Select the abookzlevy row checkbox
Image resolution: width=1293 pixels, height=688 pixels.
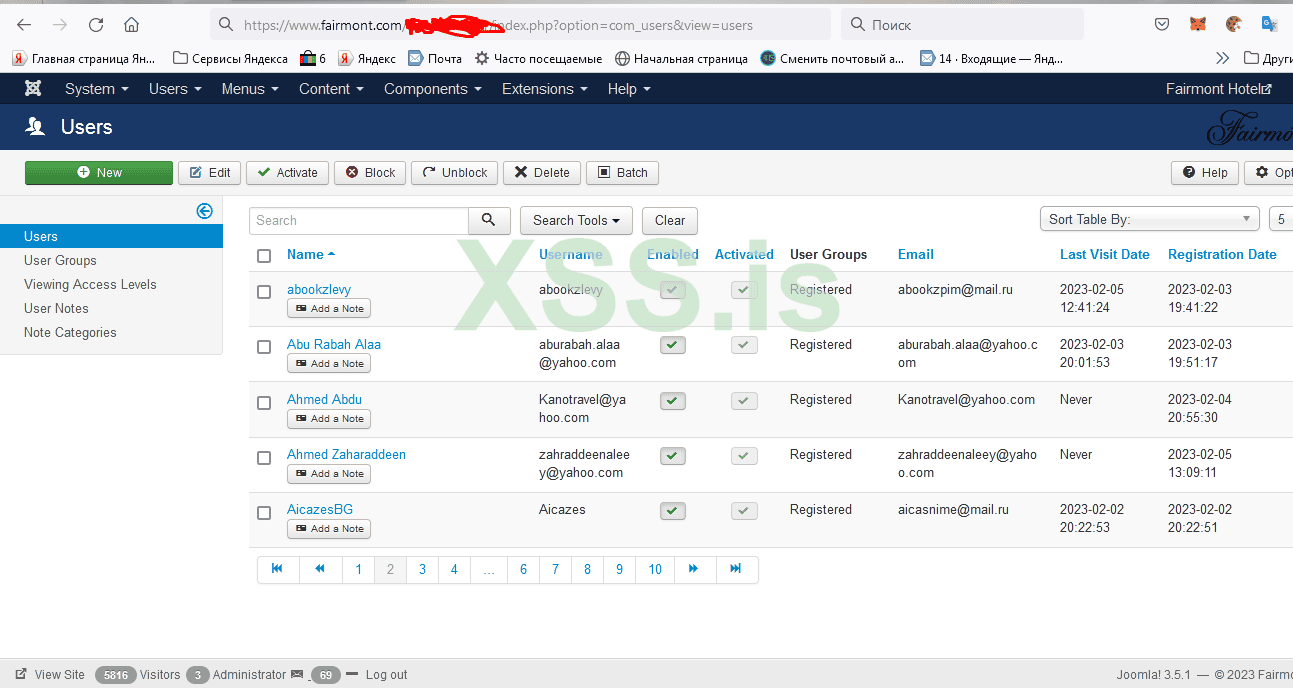(264, 292)
